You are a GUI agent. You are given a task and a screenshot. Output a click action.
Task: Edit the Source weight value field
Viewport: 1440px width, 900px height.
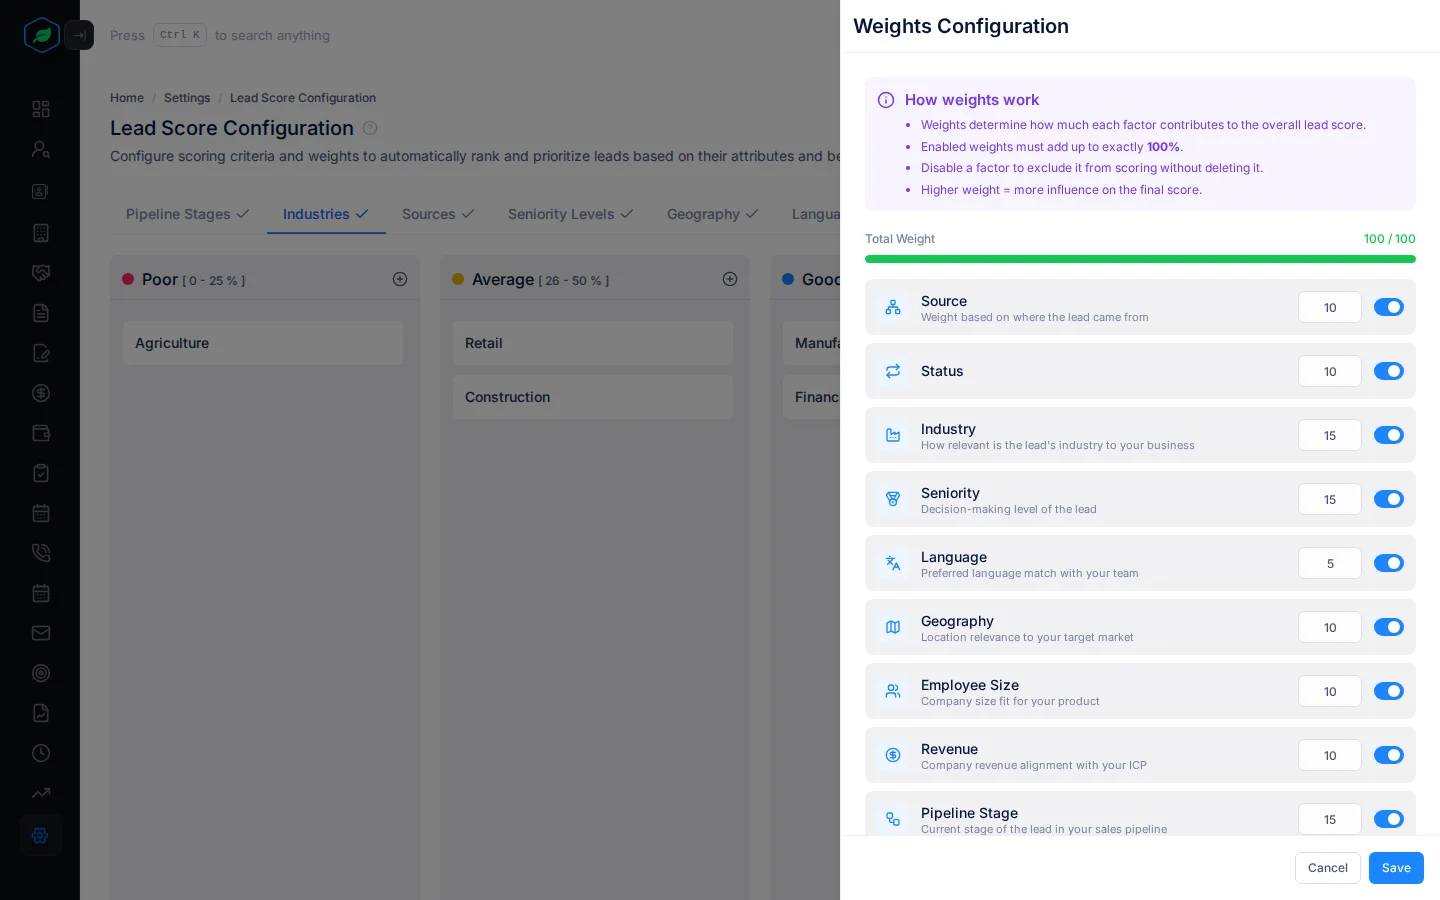pyautogui.click(x=1330, y=307)
